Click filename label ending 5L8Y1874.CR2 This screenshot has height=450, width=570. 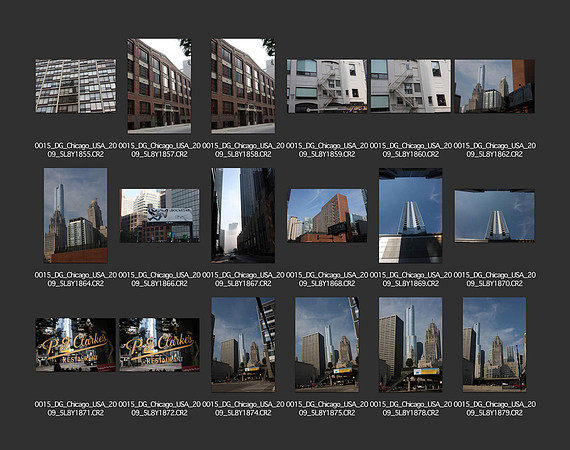pyautogui.click(x=243, y=409)
